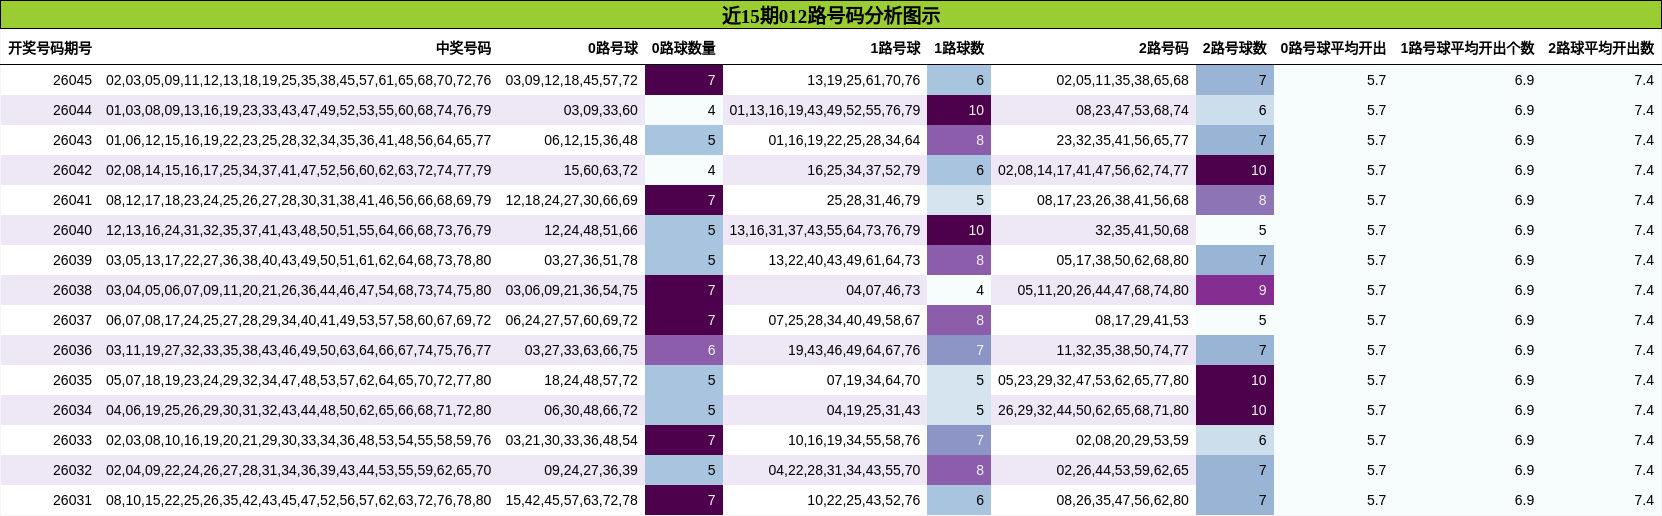Select the 2路号球数 cell showing 10 in row 26034
This screenshot has width=1662, height=516.
[x=1235, y=410]
